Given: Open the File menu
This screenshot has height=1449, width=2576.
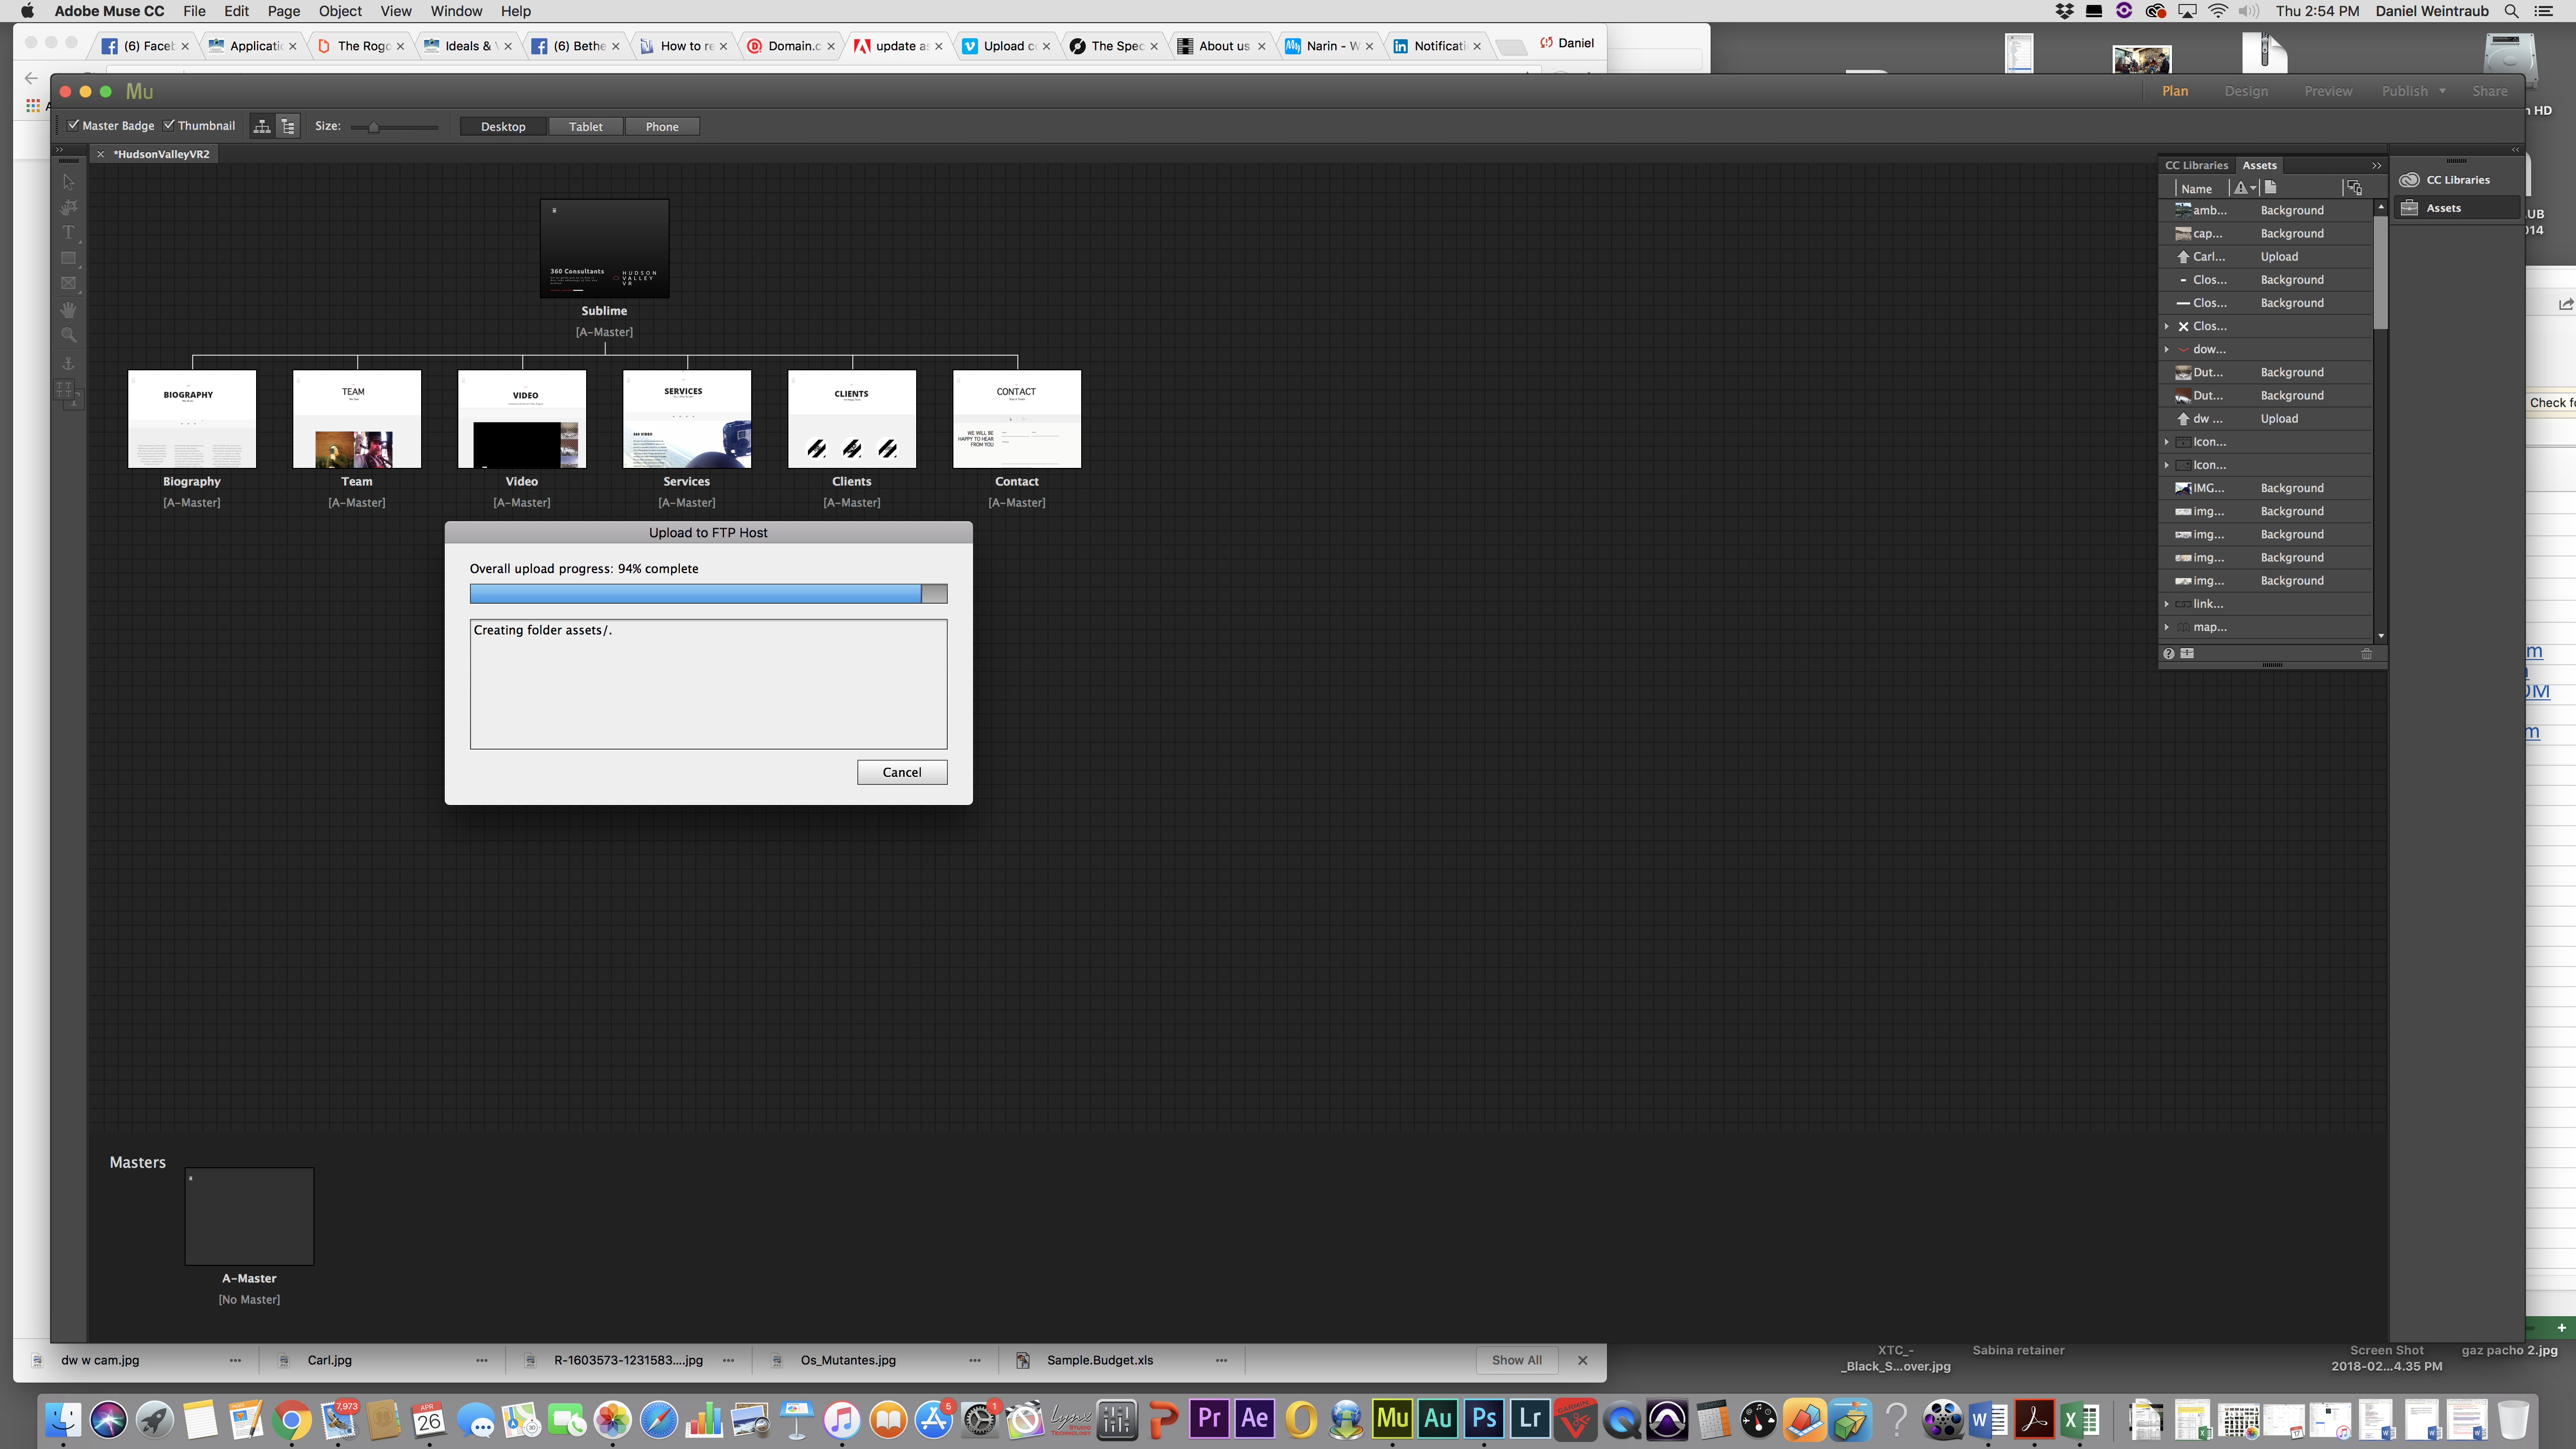Looking at the screenshot, I should pyautogui.click(x=194, y=11).
